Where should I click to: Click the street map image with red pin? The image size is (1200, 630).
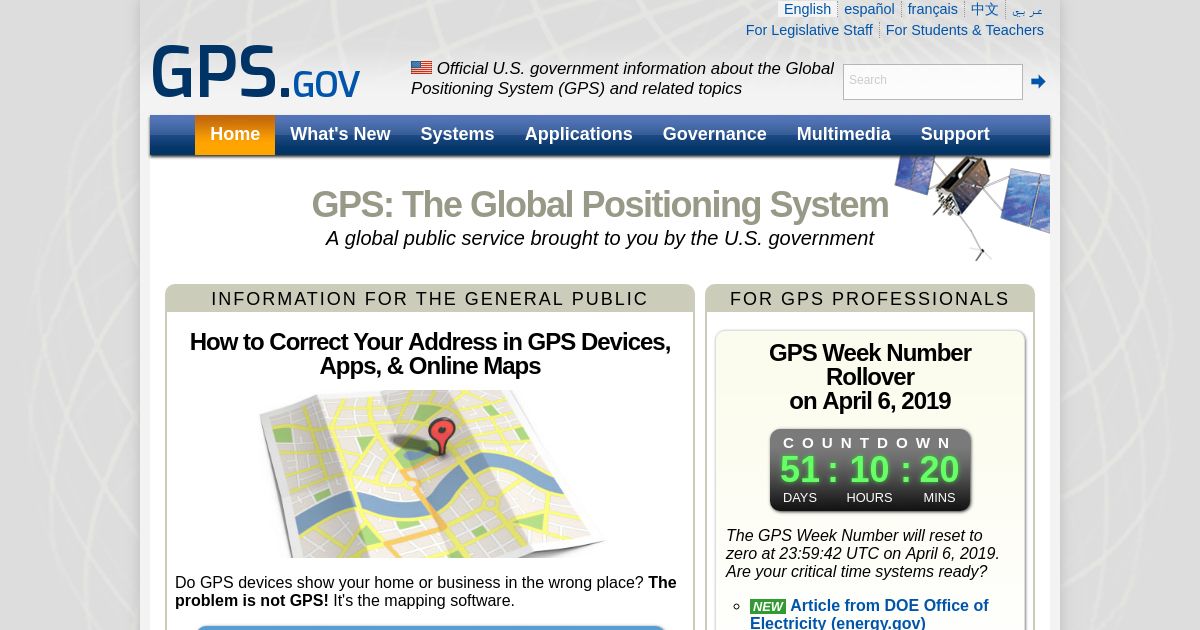pos(432,473)
